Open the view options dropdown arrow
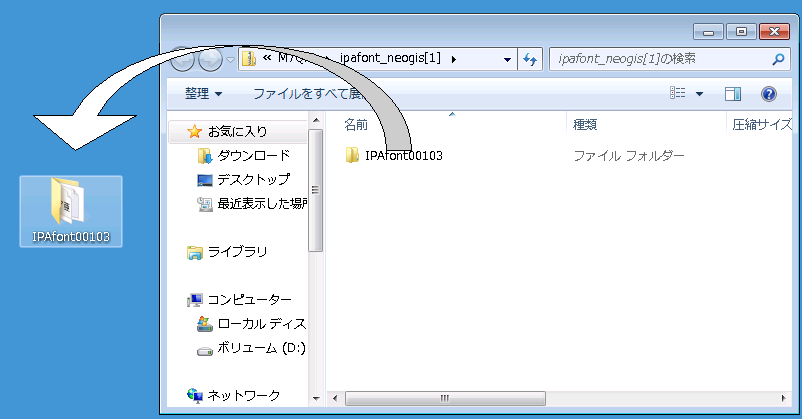Image resolution: width=802 pixels, height=419 pixels. (699, 94)
